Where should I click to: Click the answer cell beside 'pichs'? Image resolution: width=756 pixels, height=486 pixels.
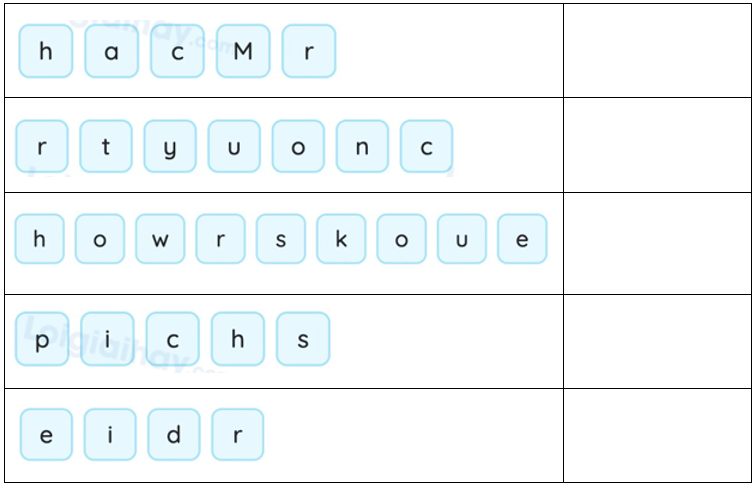pyautogui.click(x=656, y=341)
